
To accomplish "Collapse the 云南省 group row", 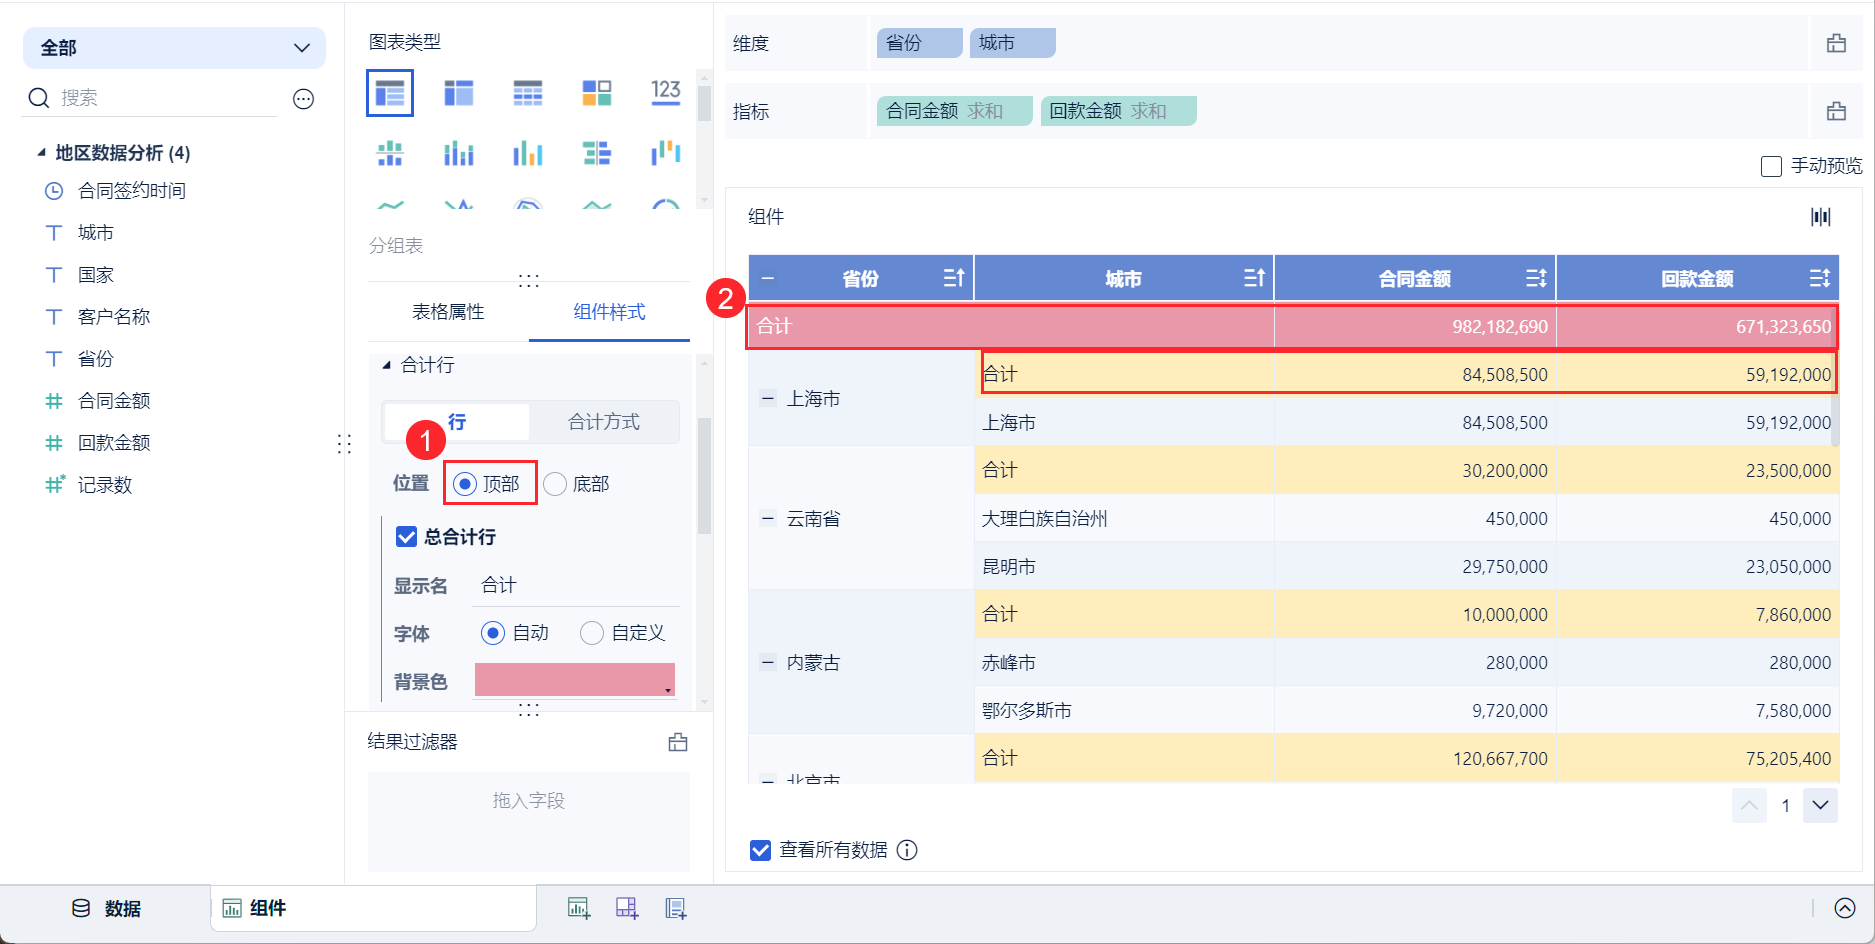I will 768,519.
